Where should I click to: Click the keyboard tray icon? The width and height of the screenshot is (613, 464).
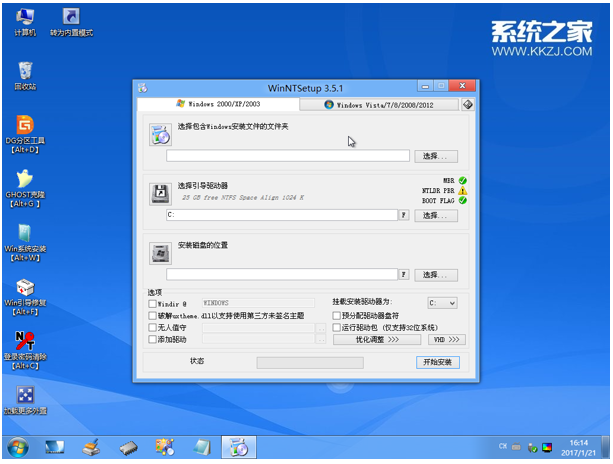click(x=516, y=446)
